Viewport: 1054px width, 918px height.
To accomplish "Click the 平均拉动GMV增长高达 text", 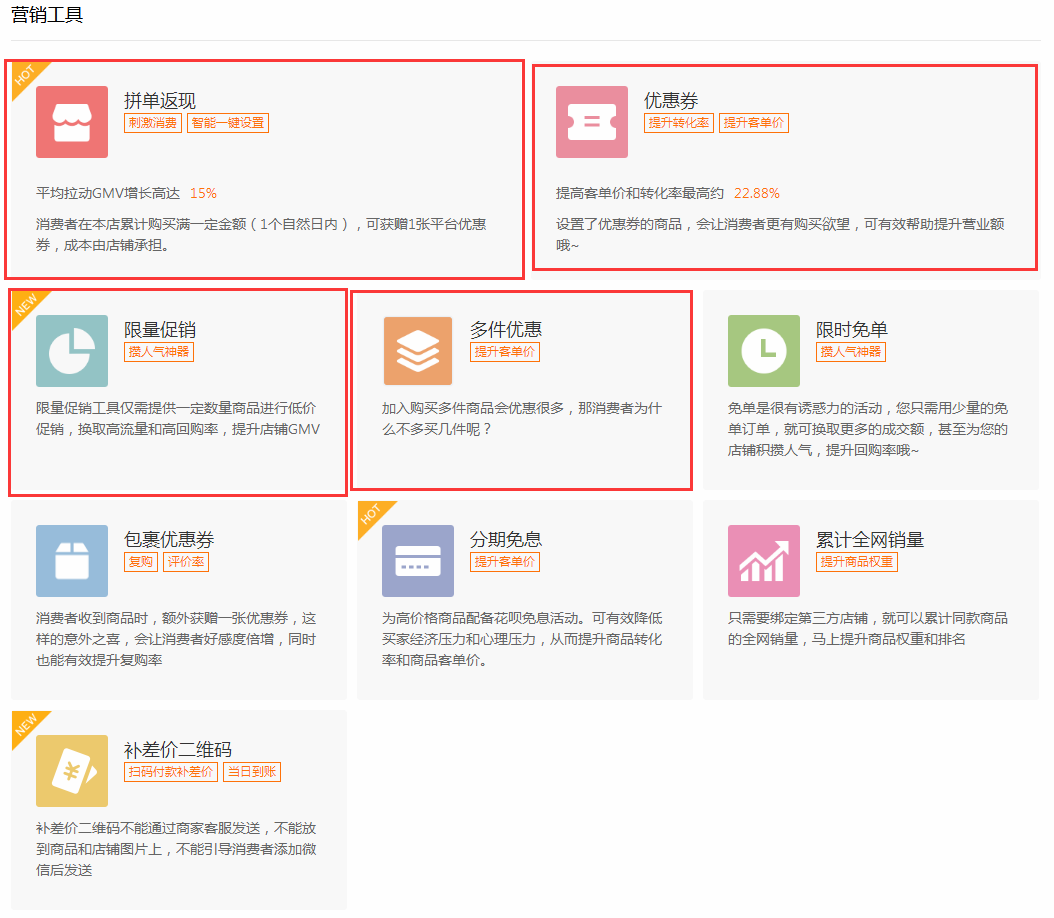I will click(x=108, y=194).
